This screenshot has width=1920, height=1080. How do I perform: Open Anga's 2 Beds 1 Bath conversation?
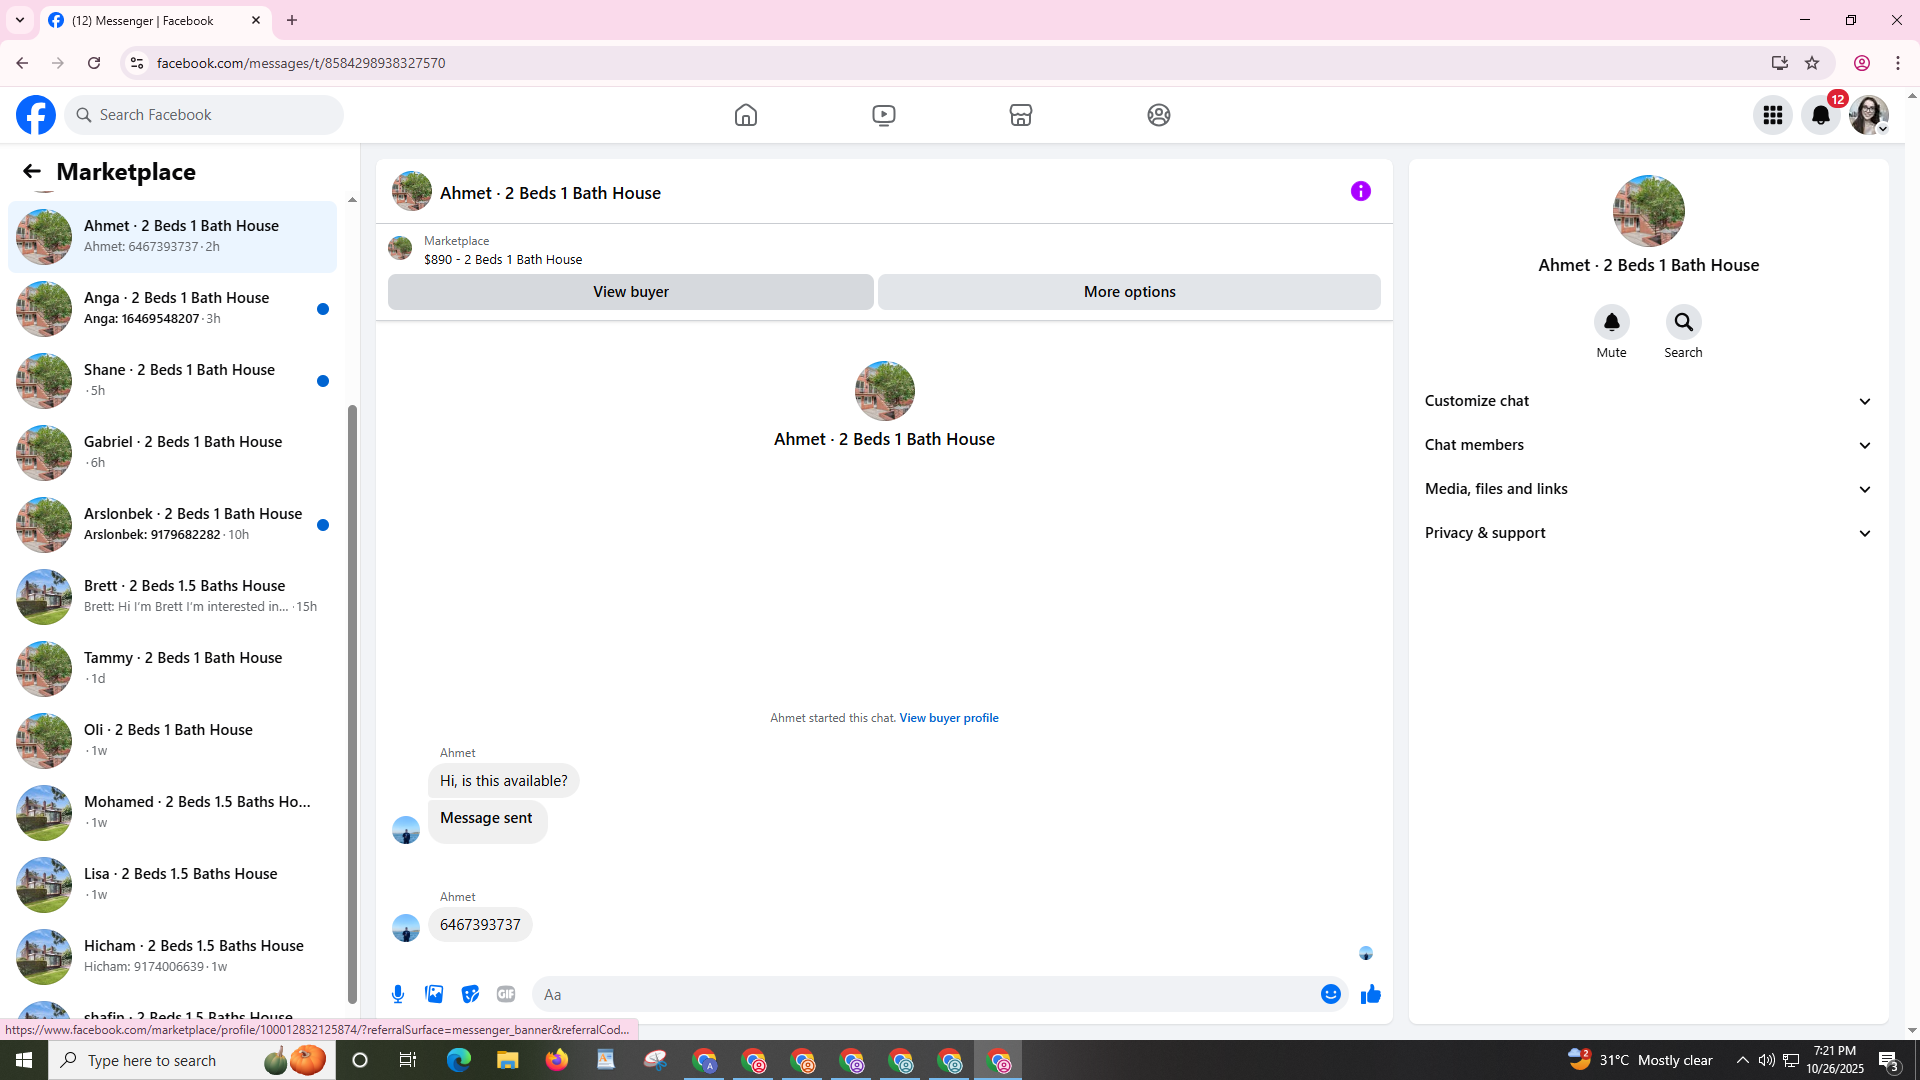point(175,308)
